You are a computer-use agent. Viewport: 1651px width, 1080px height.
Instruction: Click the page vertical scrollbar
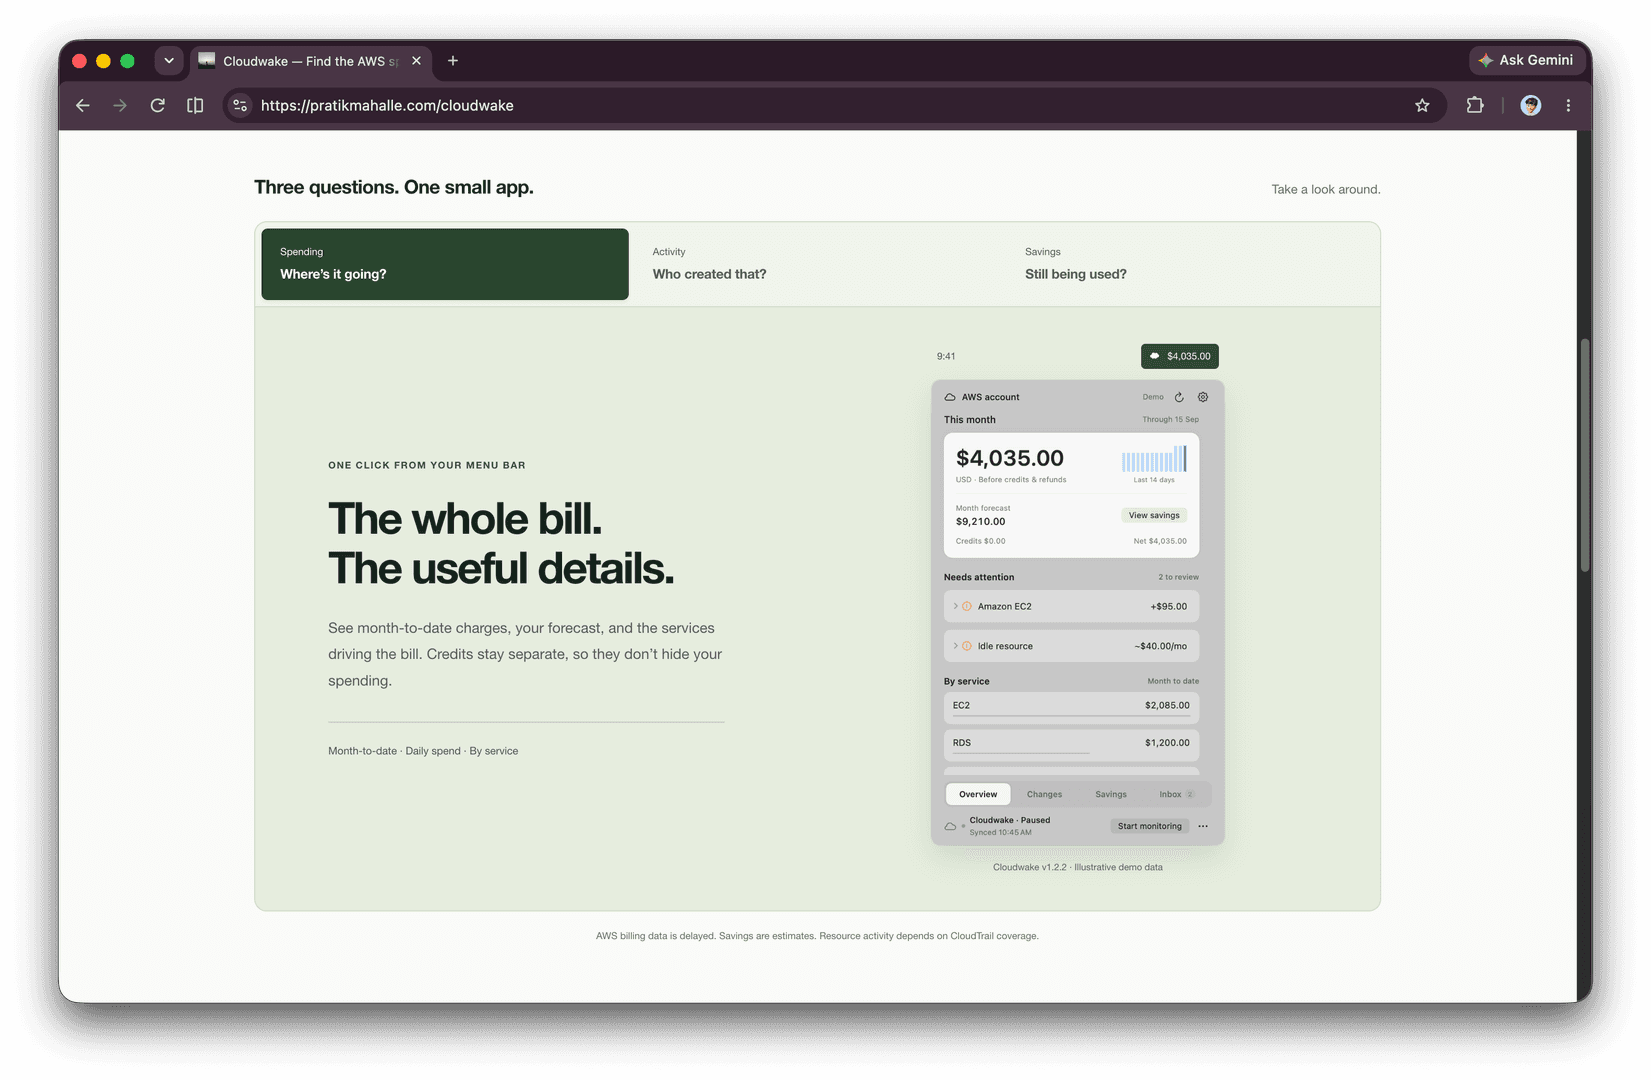(1585, 455)
